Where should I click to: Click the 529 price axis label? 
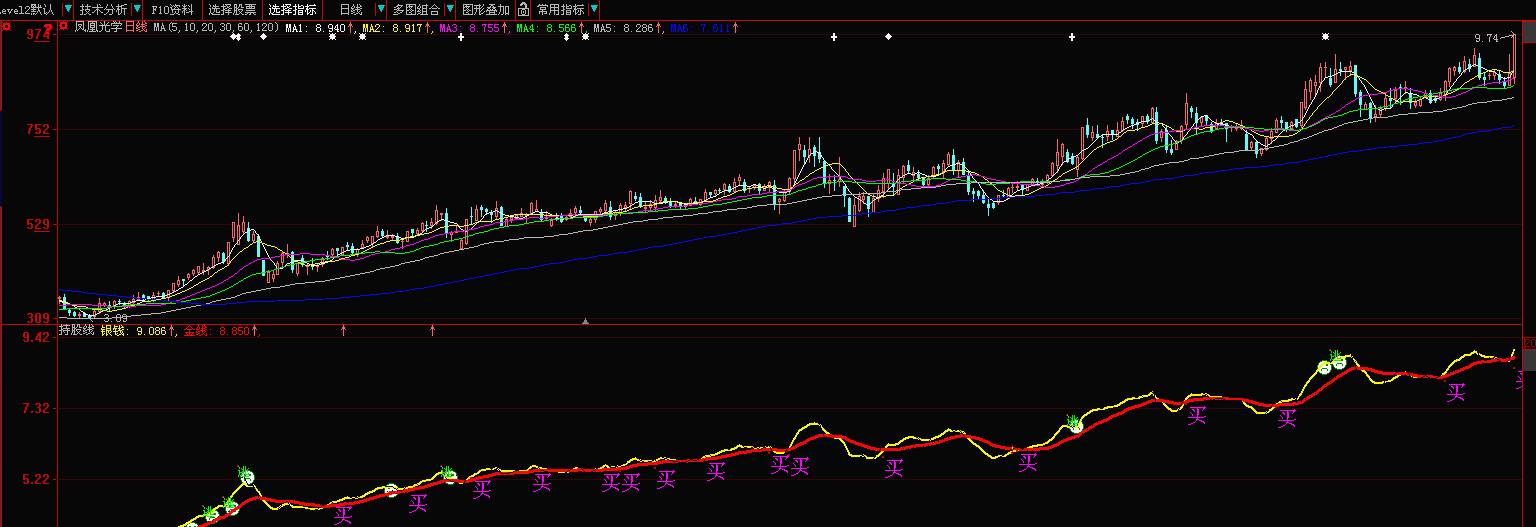[x=38, y=224]
